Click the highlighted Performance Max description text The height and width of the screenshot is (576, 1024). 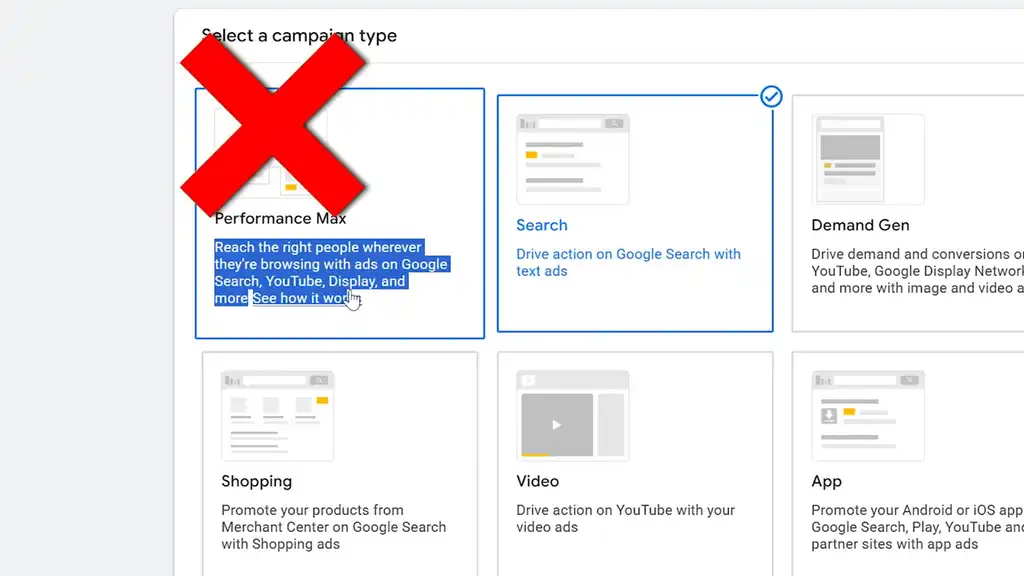[332, 273]
